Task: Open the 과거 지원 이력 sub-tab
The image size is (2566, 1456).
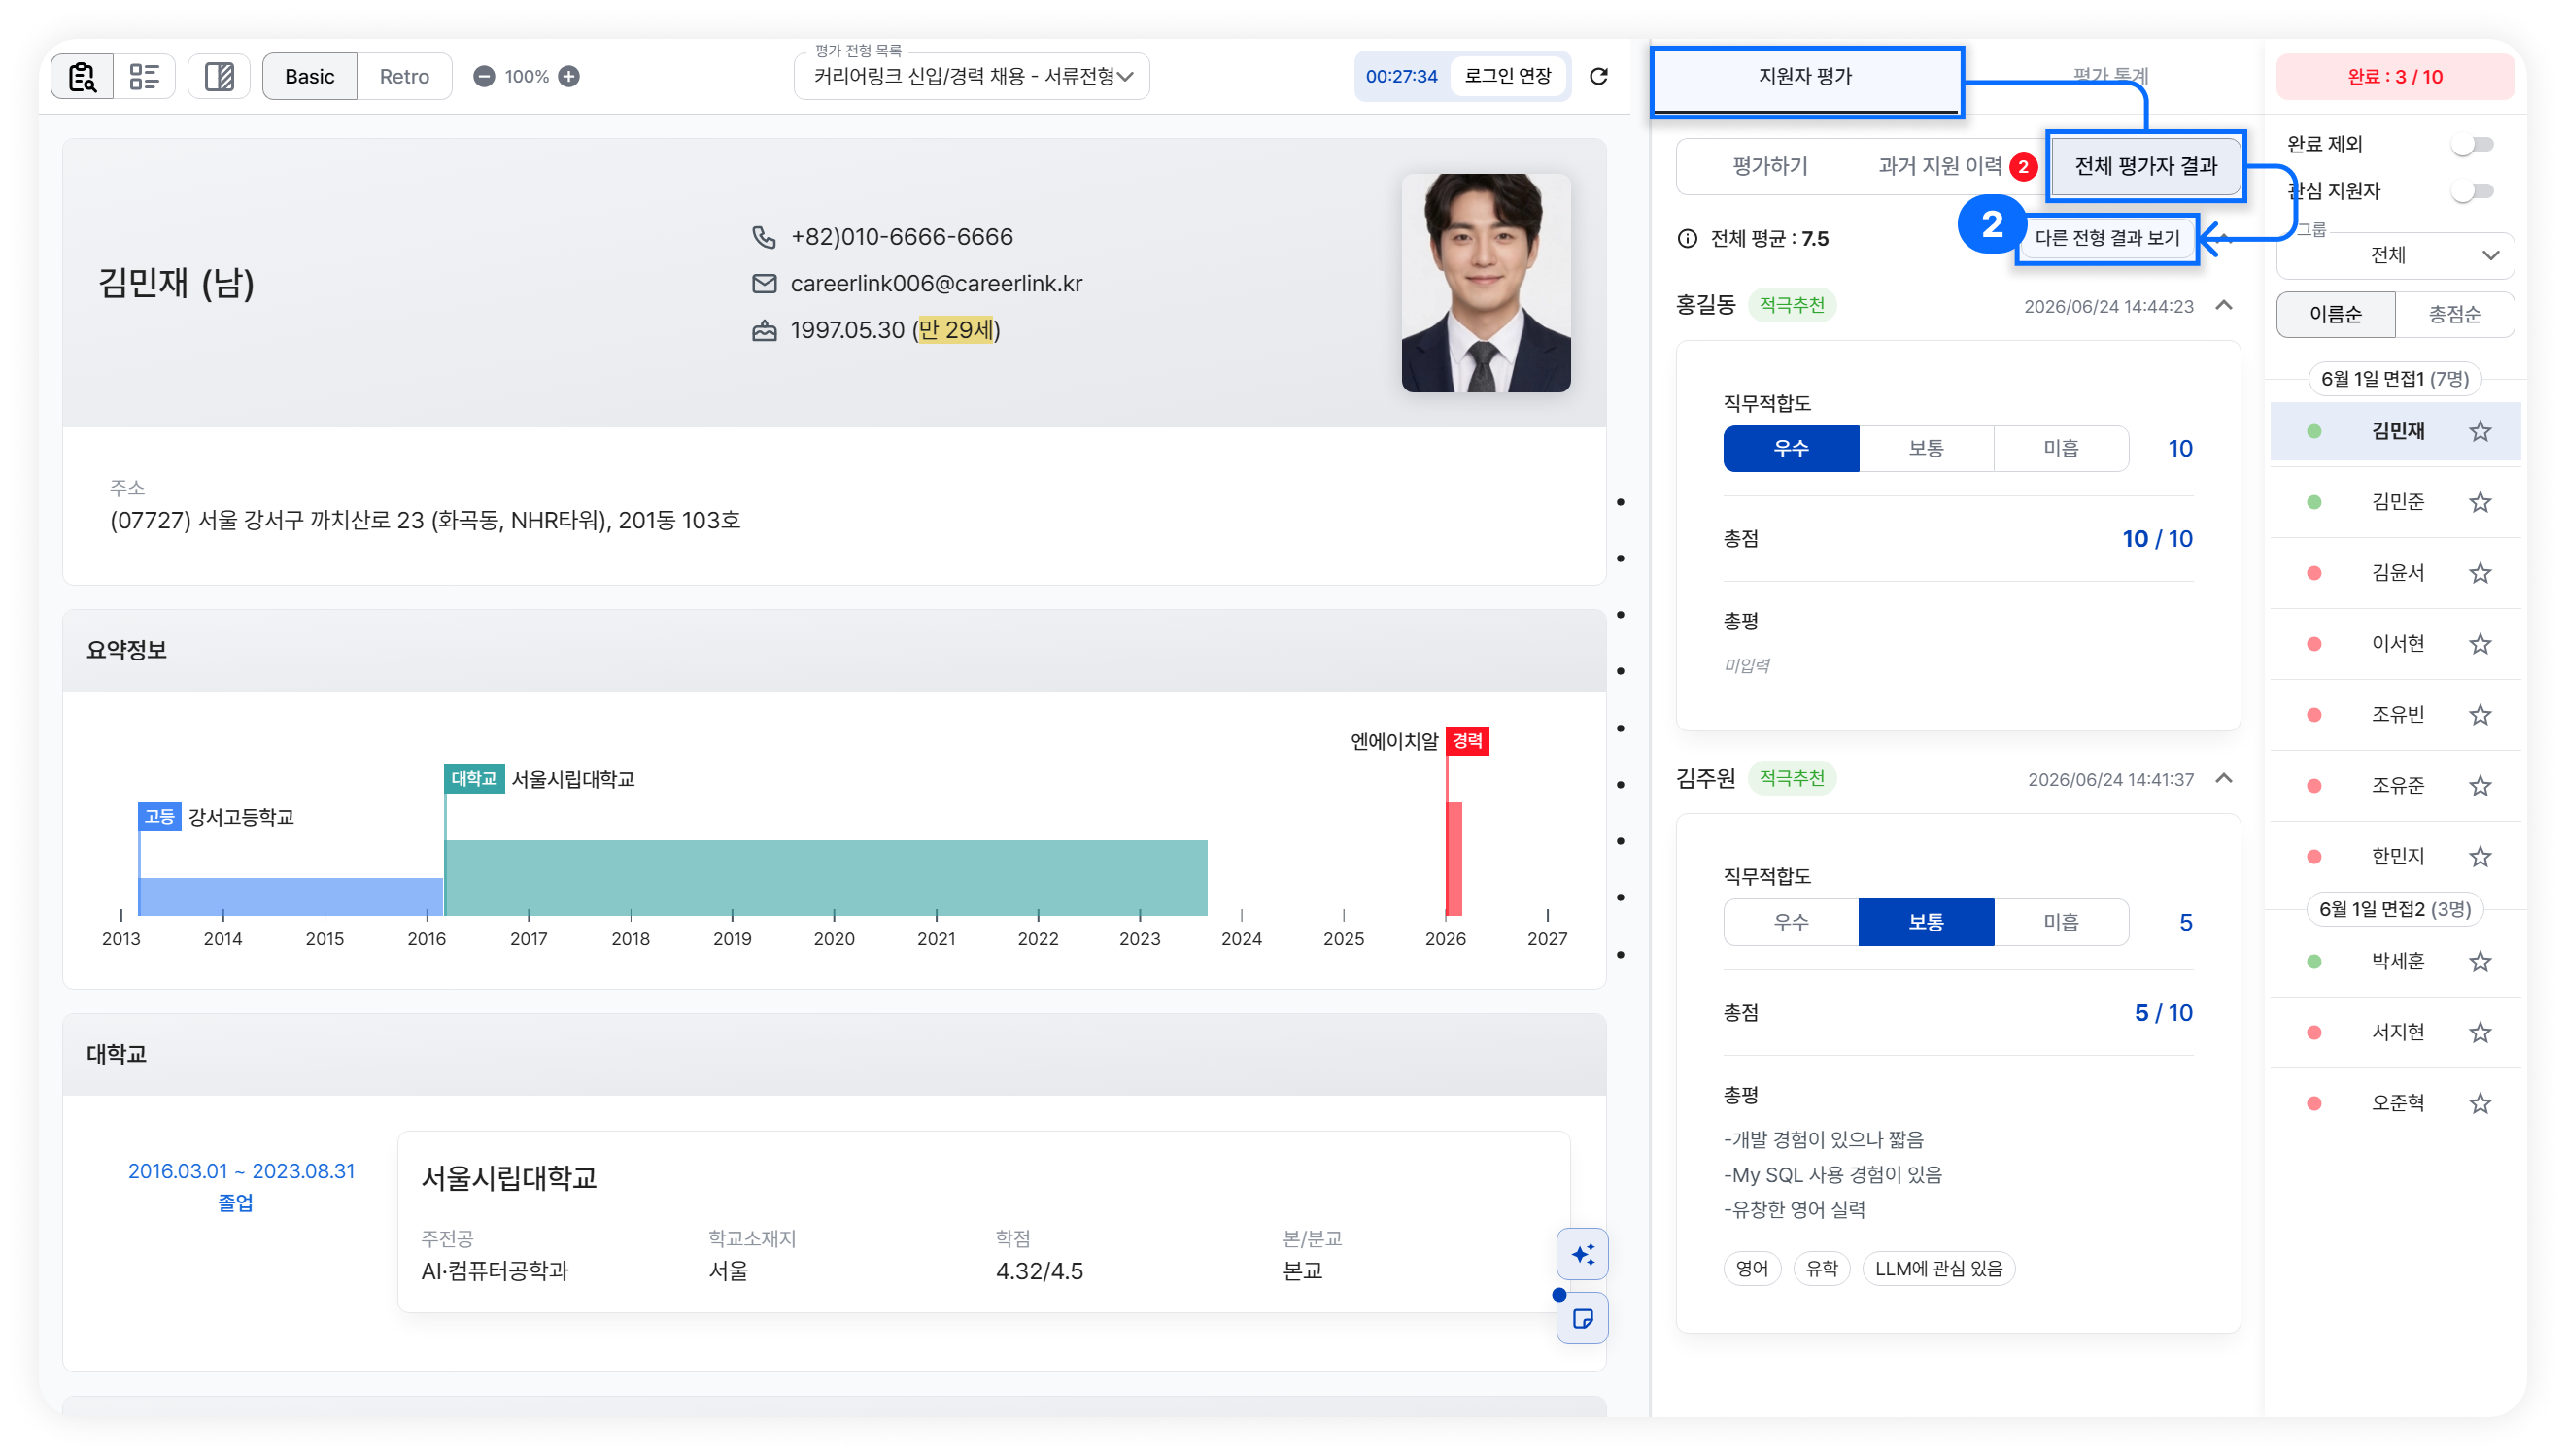Action: pos(1958,166)
